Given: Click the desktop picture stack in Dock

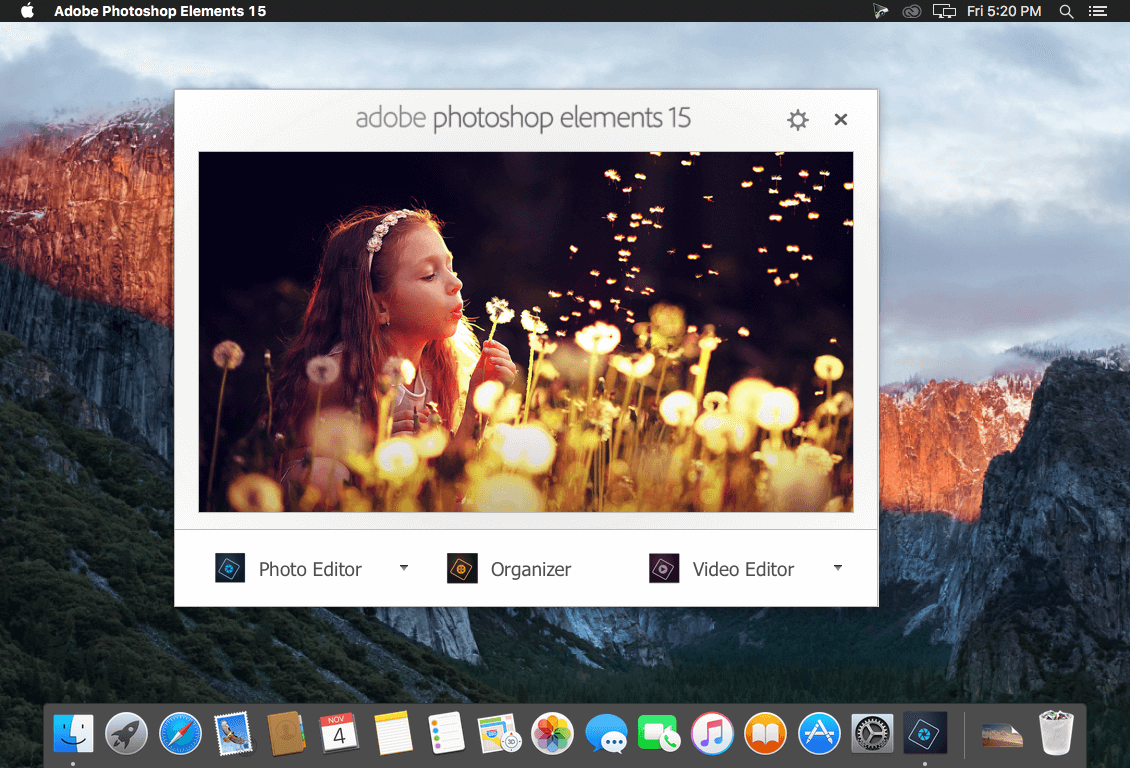Looking at the screenshot, I should point(1002,735).
